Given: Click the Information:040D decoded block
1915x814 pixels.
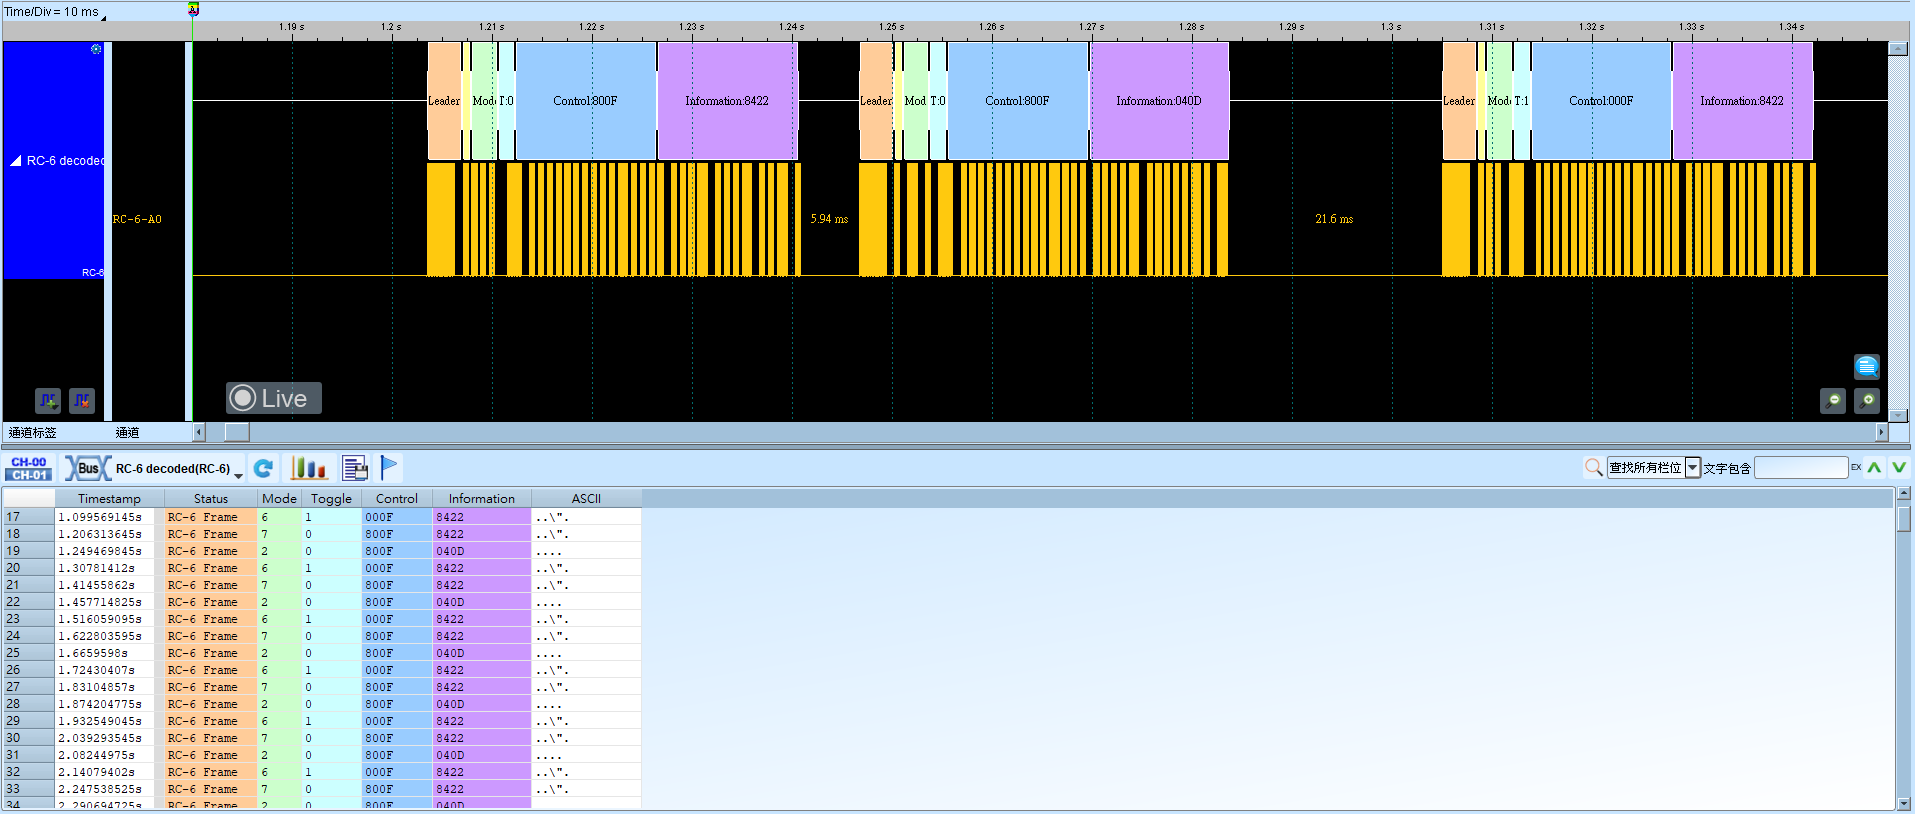Looking at the screenshot, I should (x=1159, y=101).
